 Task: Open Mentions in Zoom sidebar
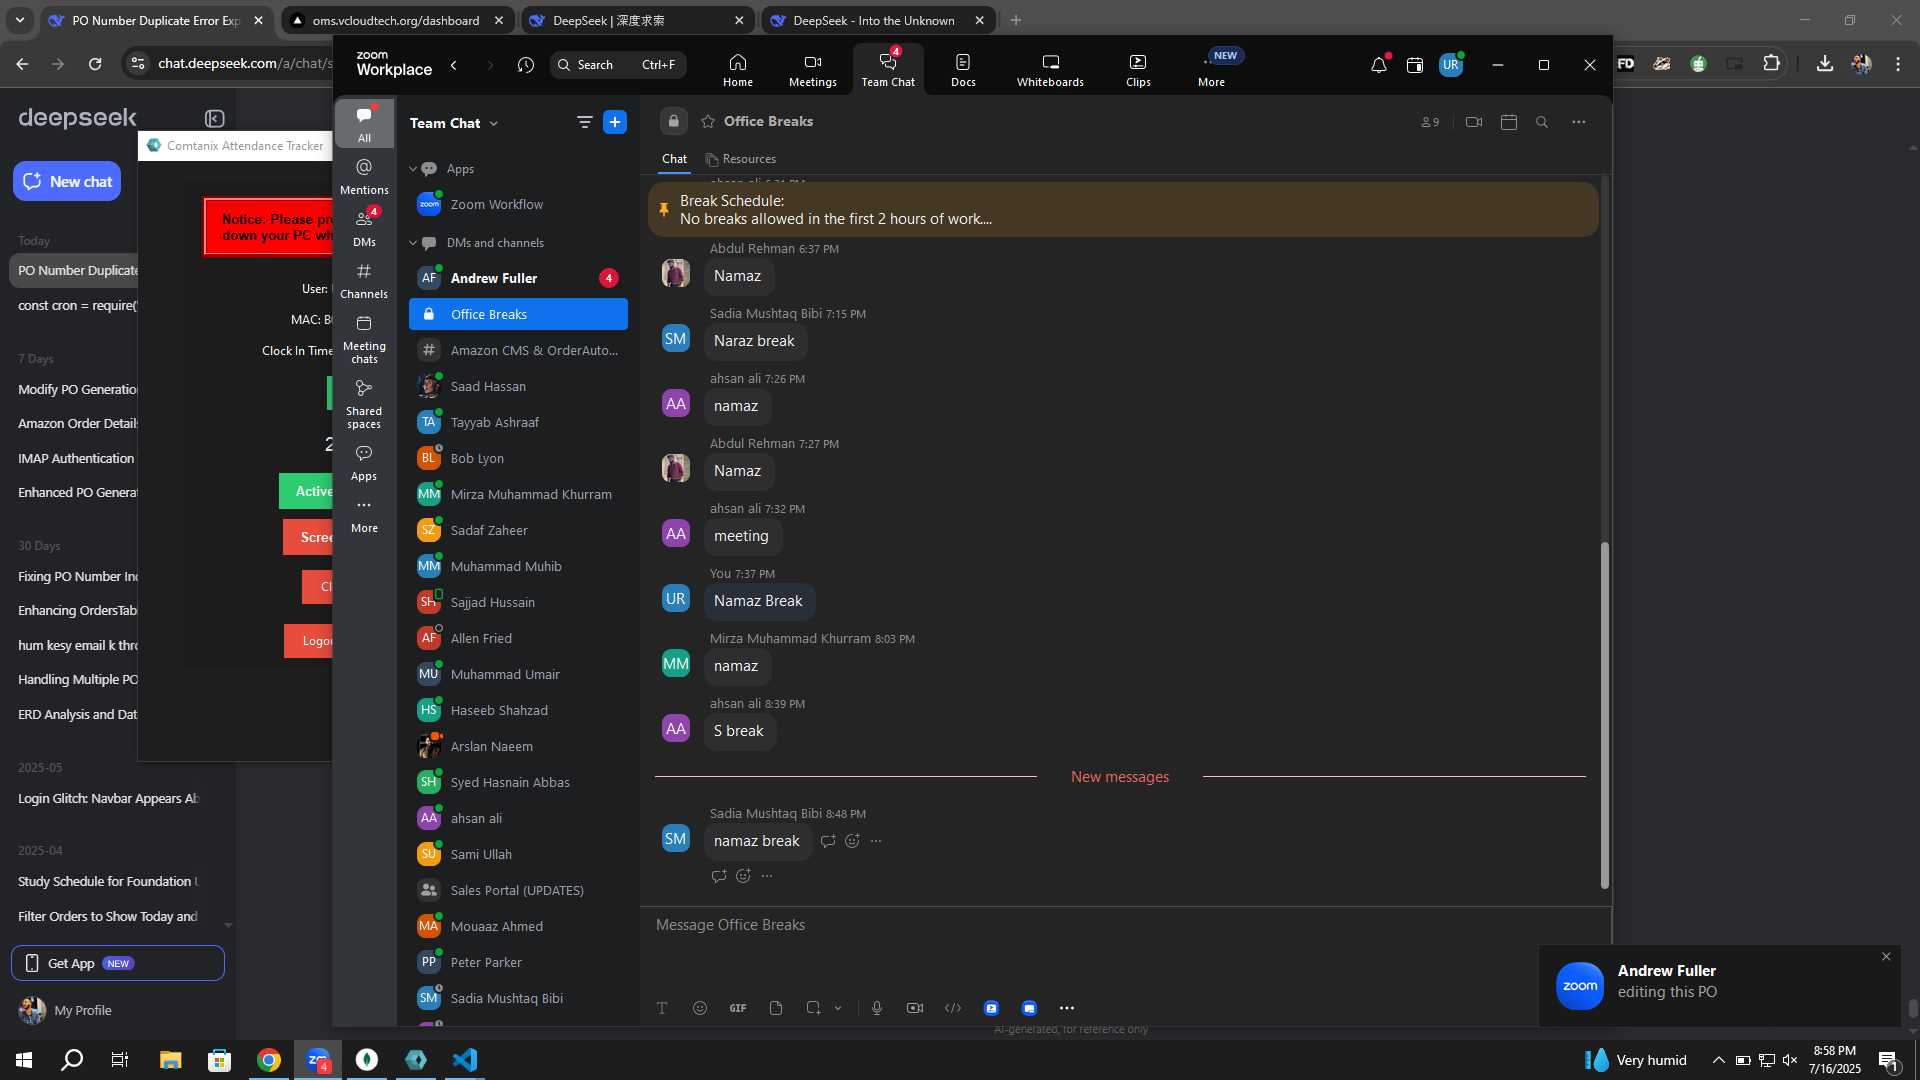(x=364, y=176)
